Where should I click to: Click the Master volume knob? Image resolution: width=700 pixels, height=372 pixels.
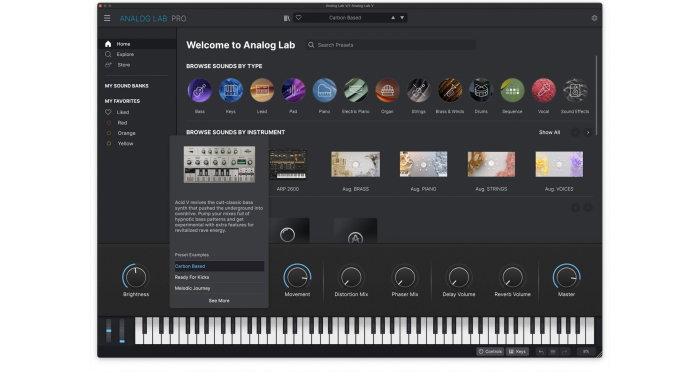tap(567, 277)
